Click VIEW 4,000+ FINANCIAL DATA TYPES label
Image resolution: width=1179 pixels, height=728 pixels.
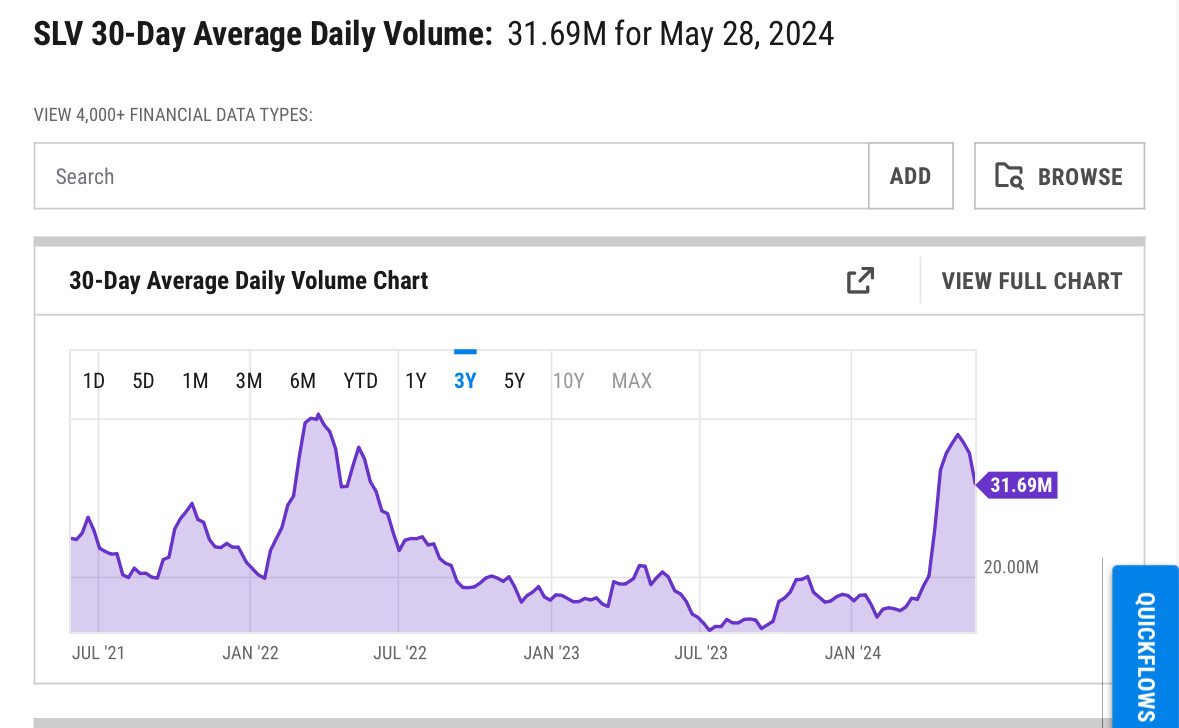173,115
